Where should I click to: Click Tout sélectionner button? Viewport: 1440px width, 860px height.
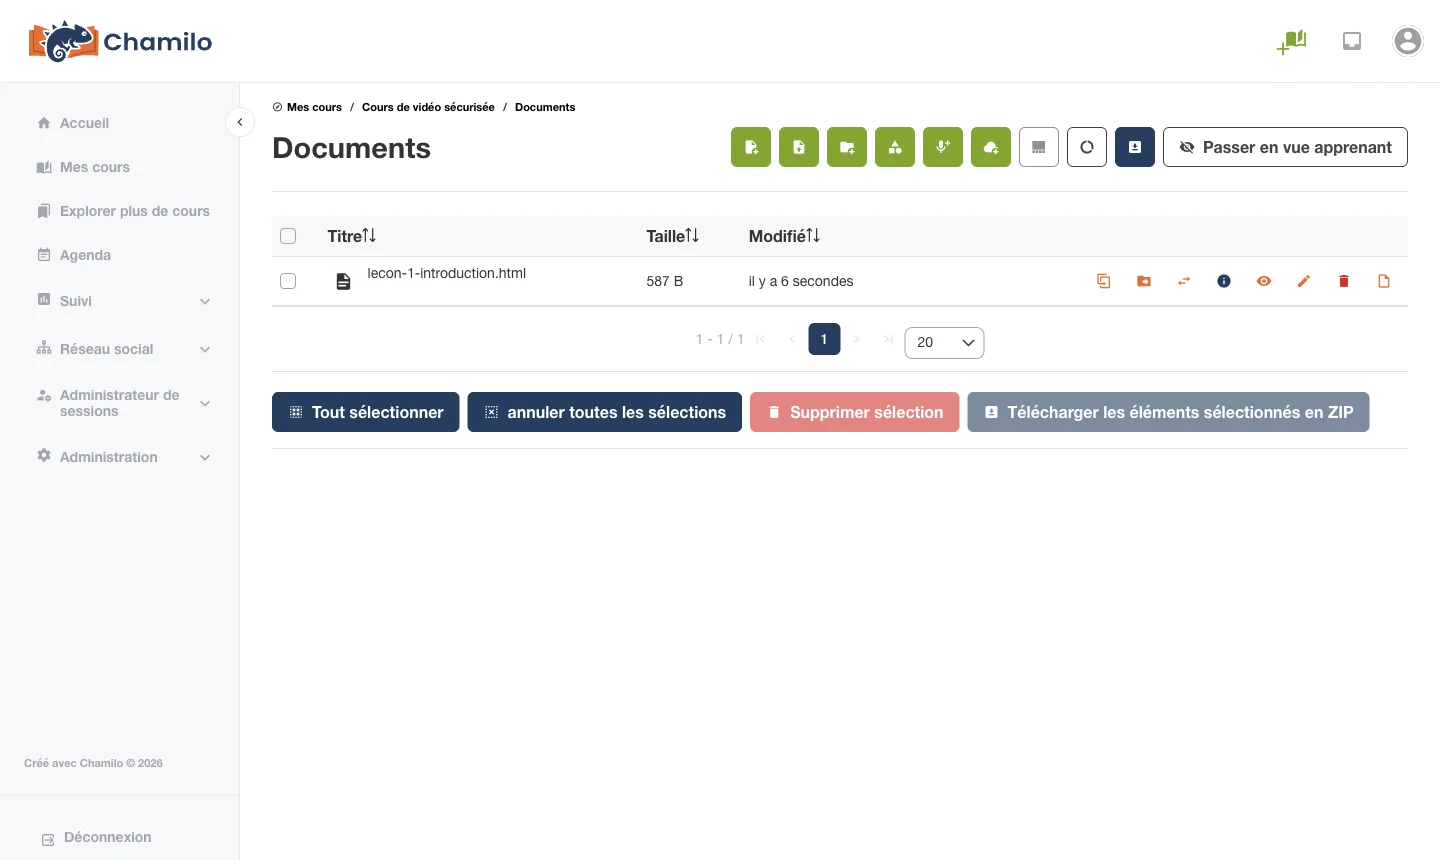[365, 412]
